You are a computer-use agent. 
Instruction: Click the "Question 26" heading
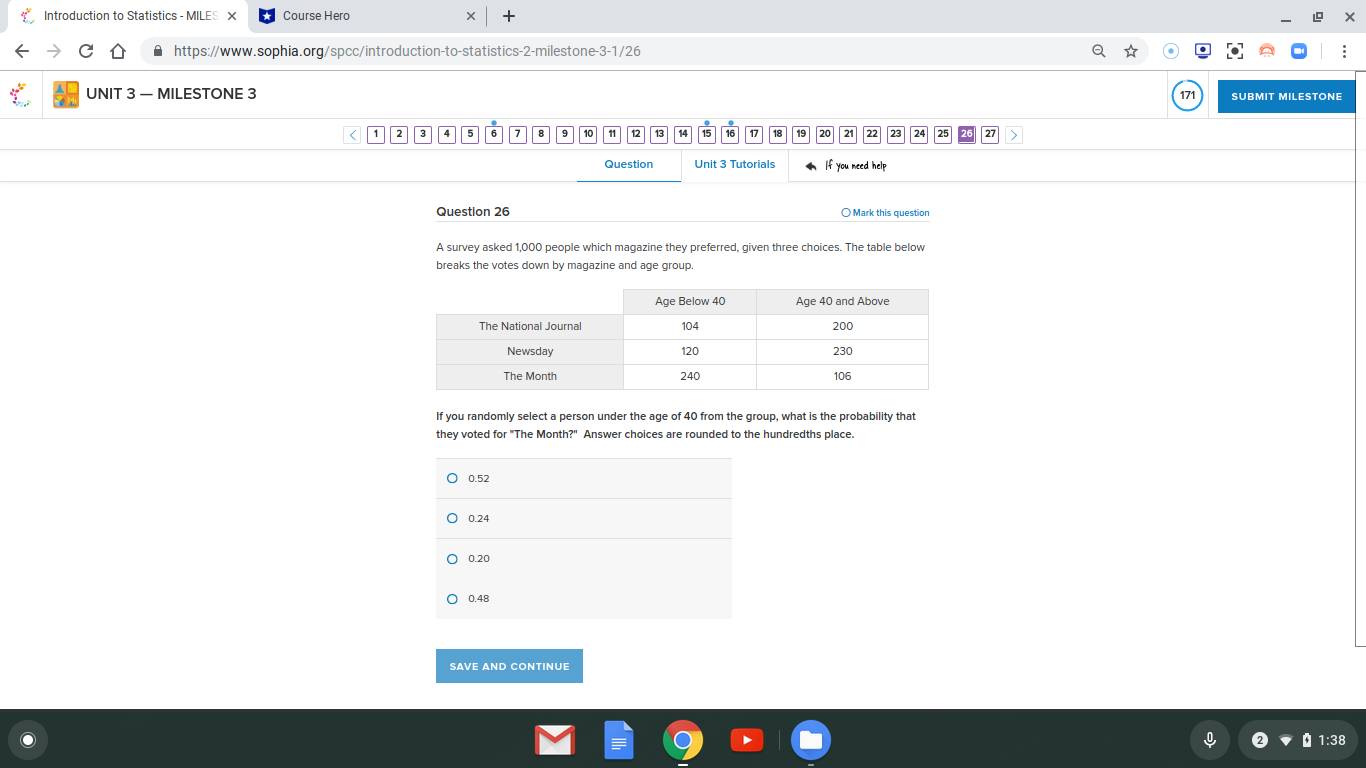(473, 211)
